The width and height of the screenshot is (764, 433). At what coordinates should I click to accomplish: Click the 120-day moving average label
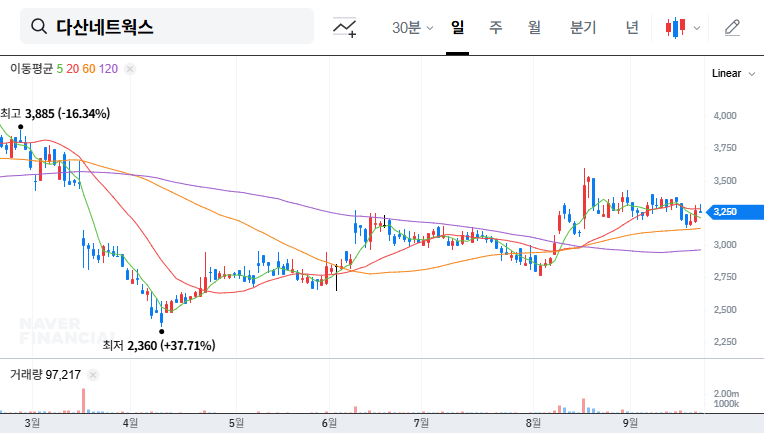(108, 69)
